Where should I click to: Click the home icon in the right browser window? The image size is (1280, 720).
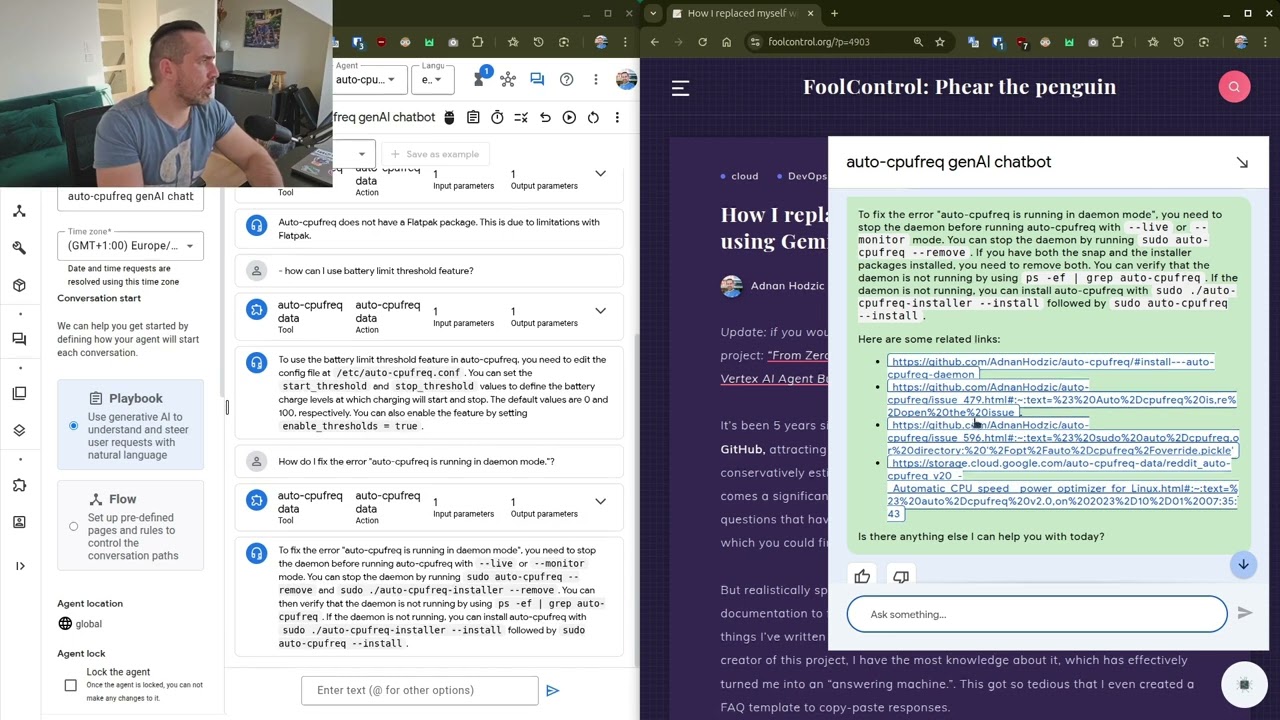tap(726, 42)
